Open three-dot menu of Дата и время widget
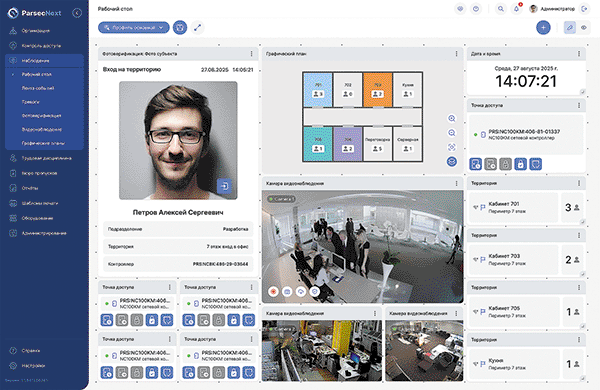 579,54
